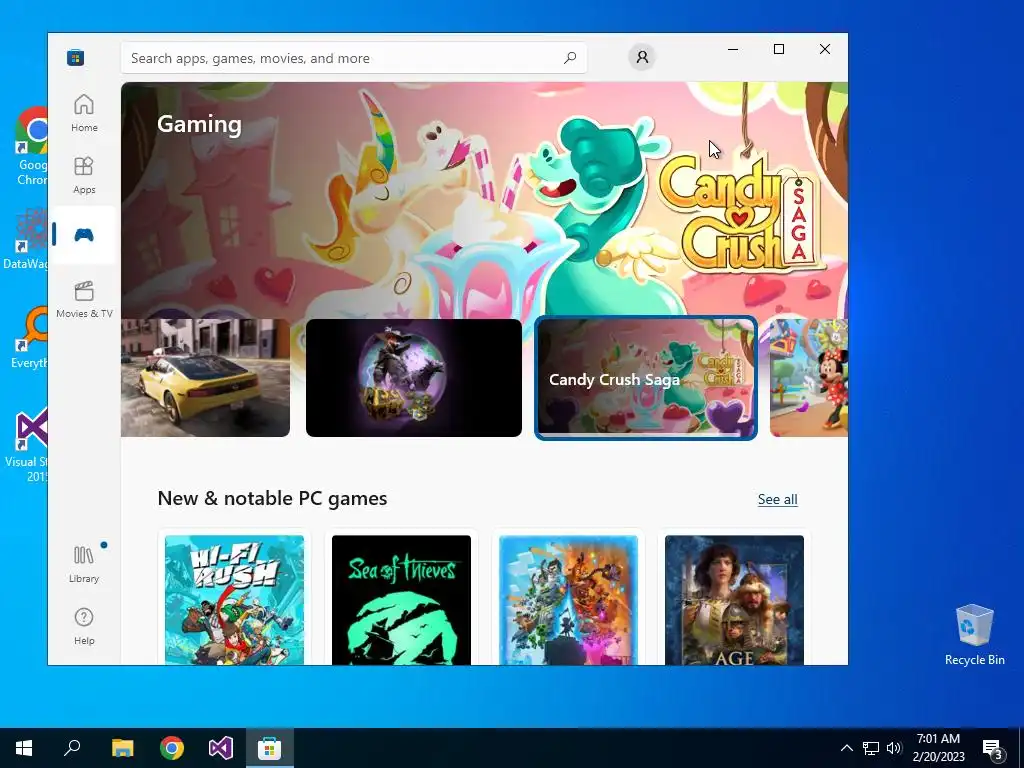1024x768 pixels.
Task: Open taskbar search magnifier
Action: pos(72,748)
